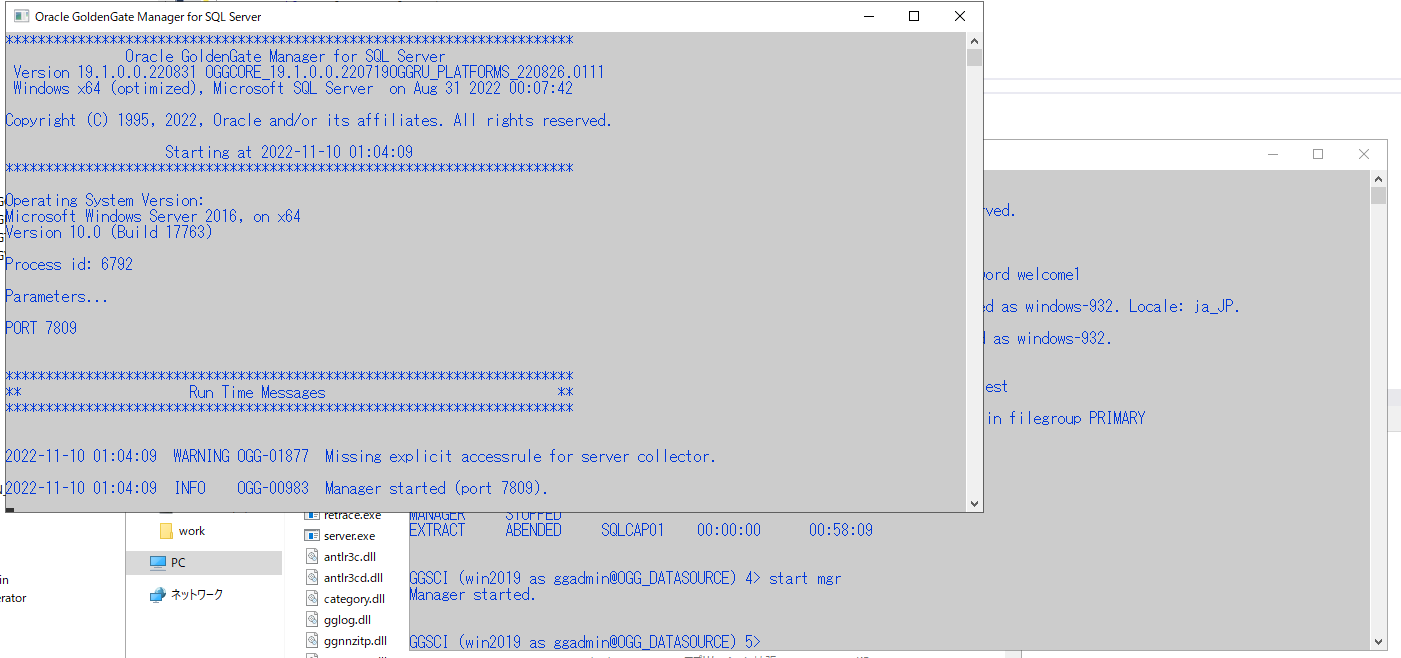Click the Manager window scrollbar down arrow
The image size is (1401, 658).
(x=974, y=503)
